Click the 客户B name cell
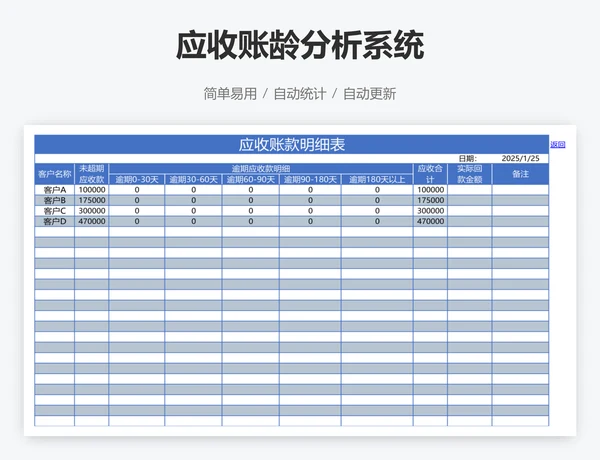This screenshot has height=460, width=600. pyautogui.click(x=54, y=200)
